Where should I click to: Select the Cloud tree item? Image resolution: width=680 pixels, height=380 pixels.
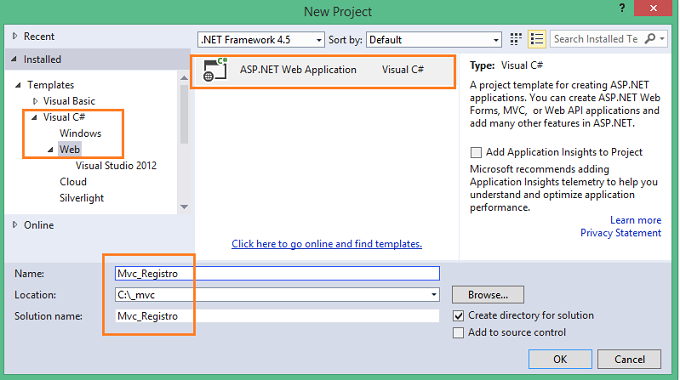coord(73,182)
